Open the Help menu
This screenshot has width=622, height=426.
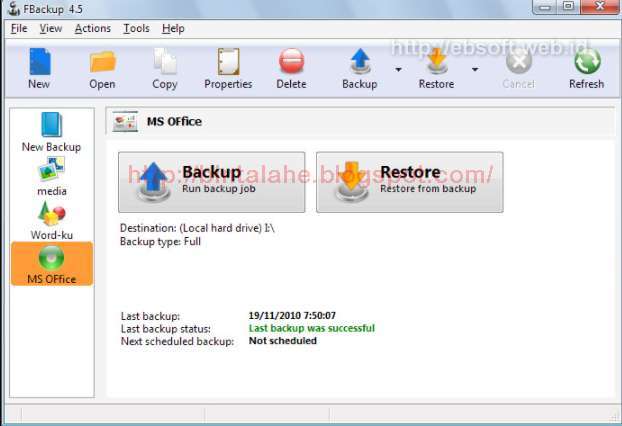coord(173,29)
